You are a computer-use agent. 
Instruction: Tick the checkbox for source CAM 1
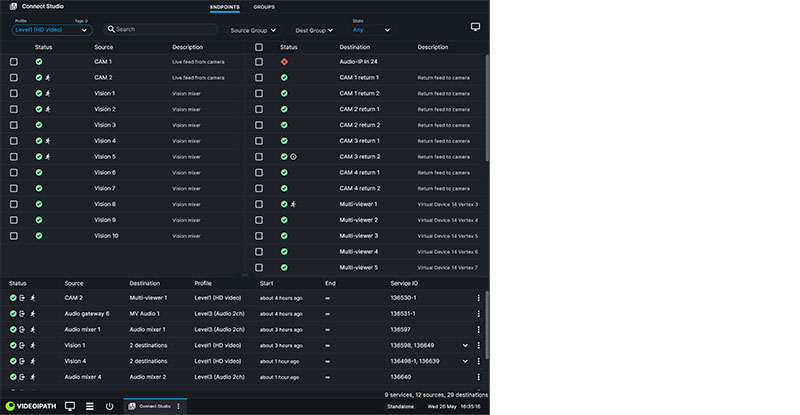(x=14, y=62)
